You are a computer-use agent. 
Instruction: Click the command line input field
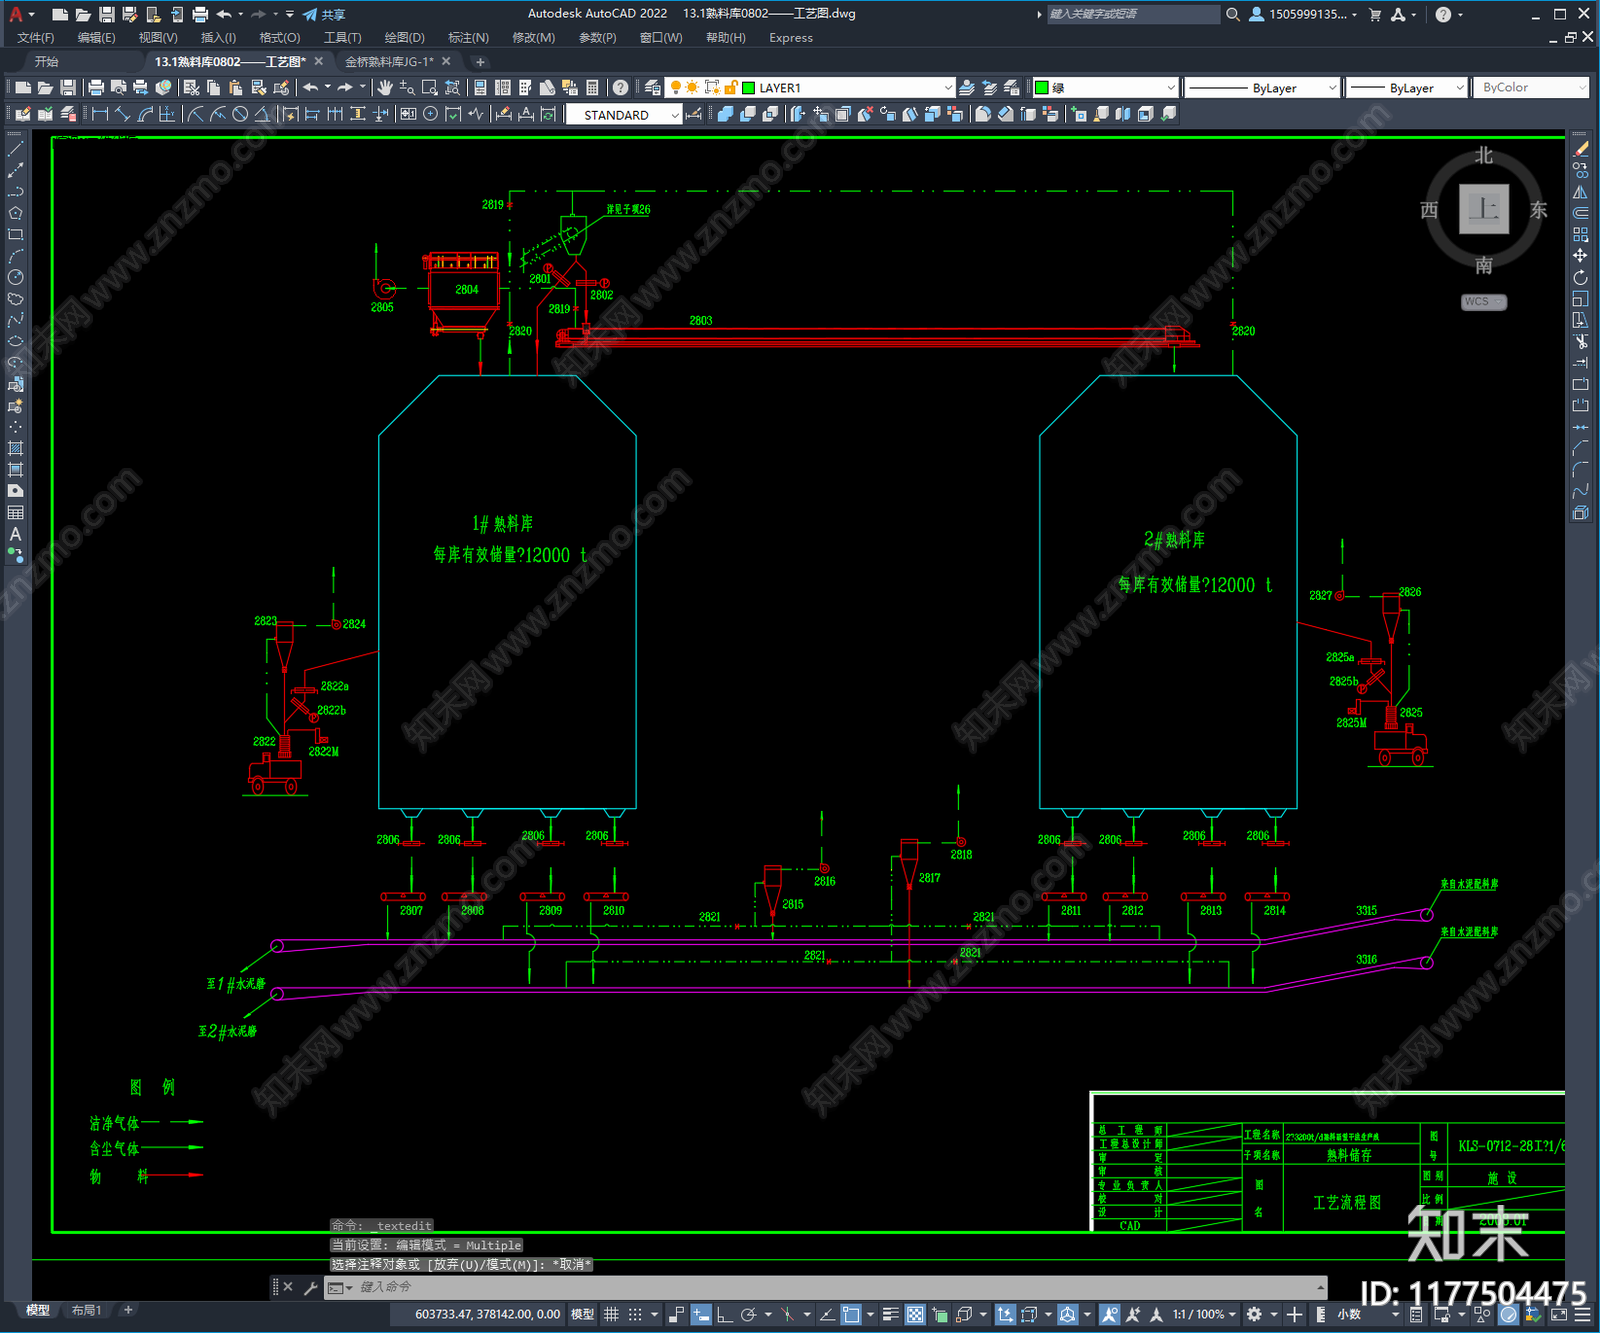835,1287
